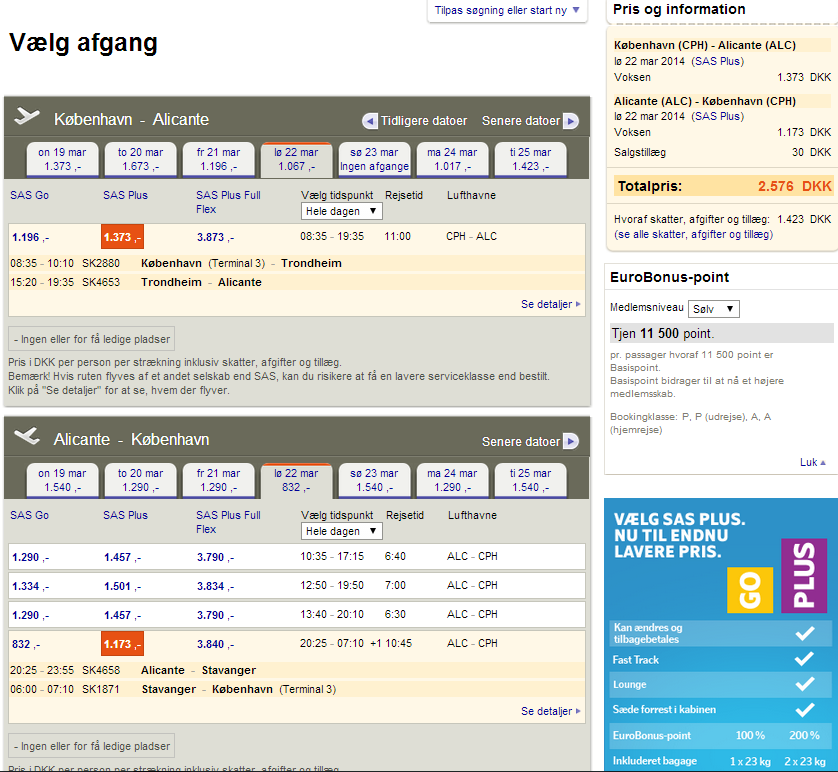Image resolution: width=838 pixels, height=772 pixels.
Task: Select outbound date tab ma 24 mar
Action: pyautogui.click(x=447, y=159)
